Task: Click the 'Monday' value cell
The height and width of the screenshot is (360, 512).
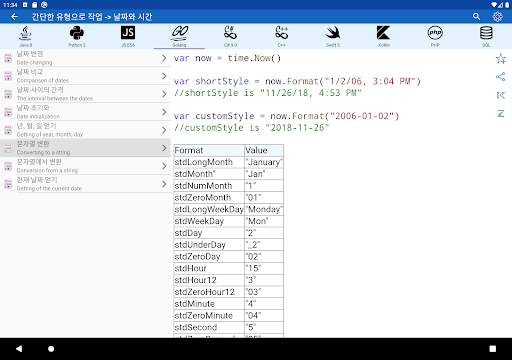Action: point(264,209)
